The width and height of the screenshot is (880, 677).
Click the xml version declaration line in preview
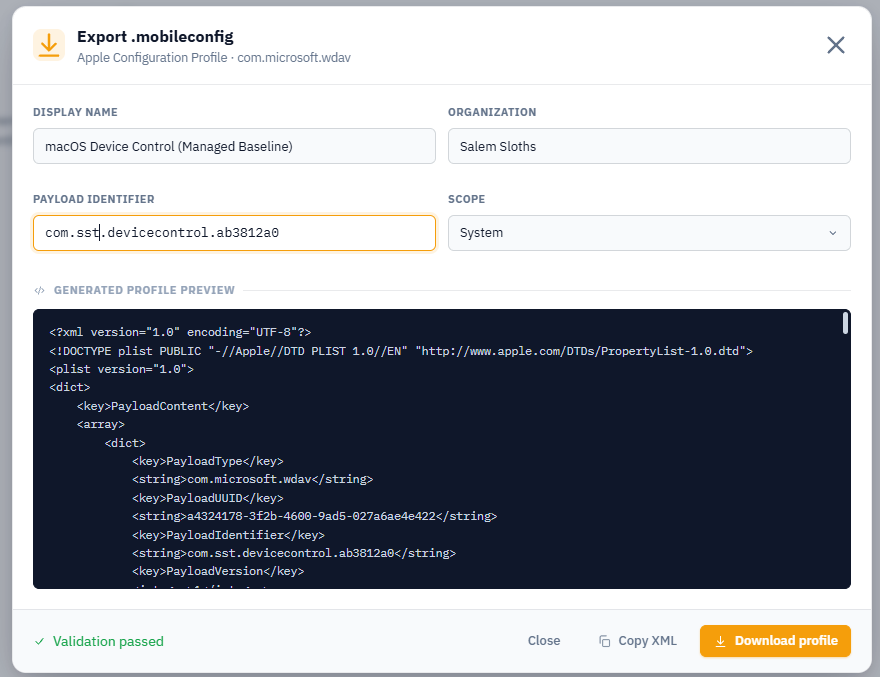coord(180,332)
